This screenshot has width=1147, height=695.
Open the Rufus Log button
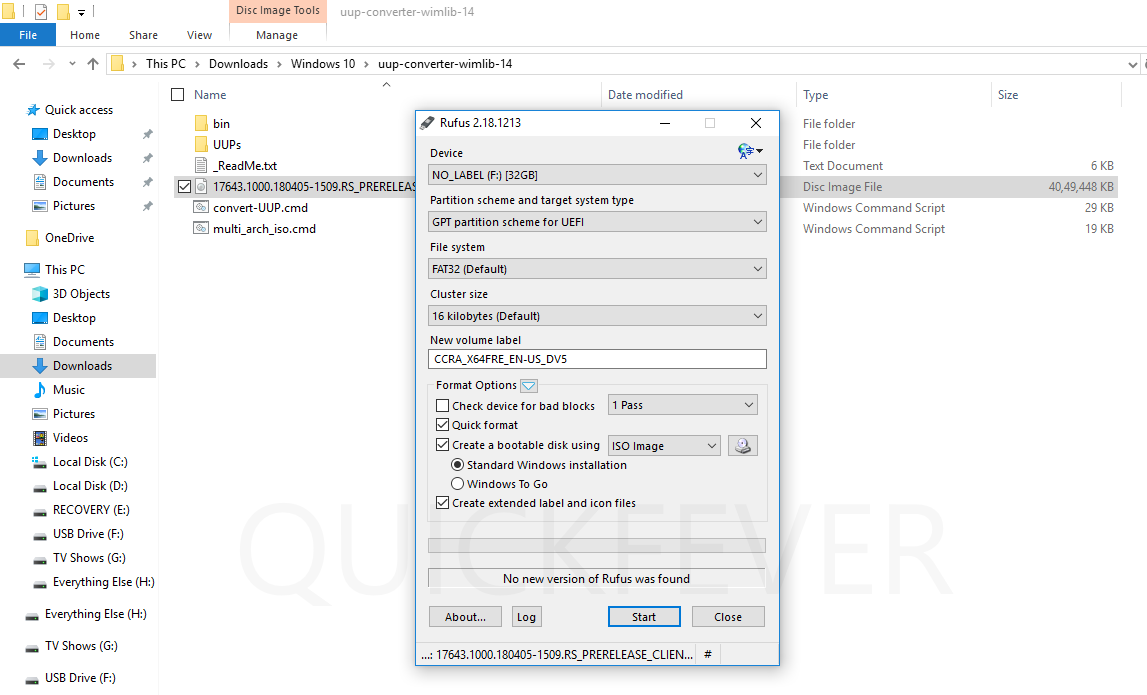tap(526, 617)
